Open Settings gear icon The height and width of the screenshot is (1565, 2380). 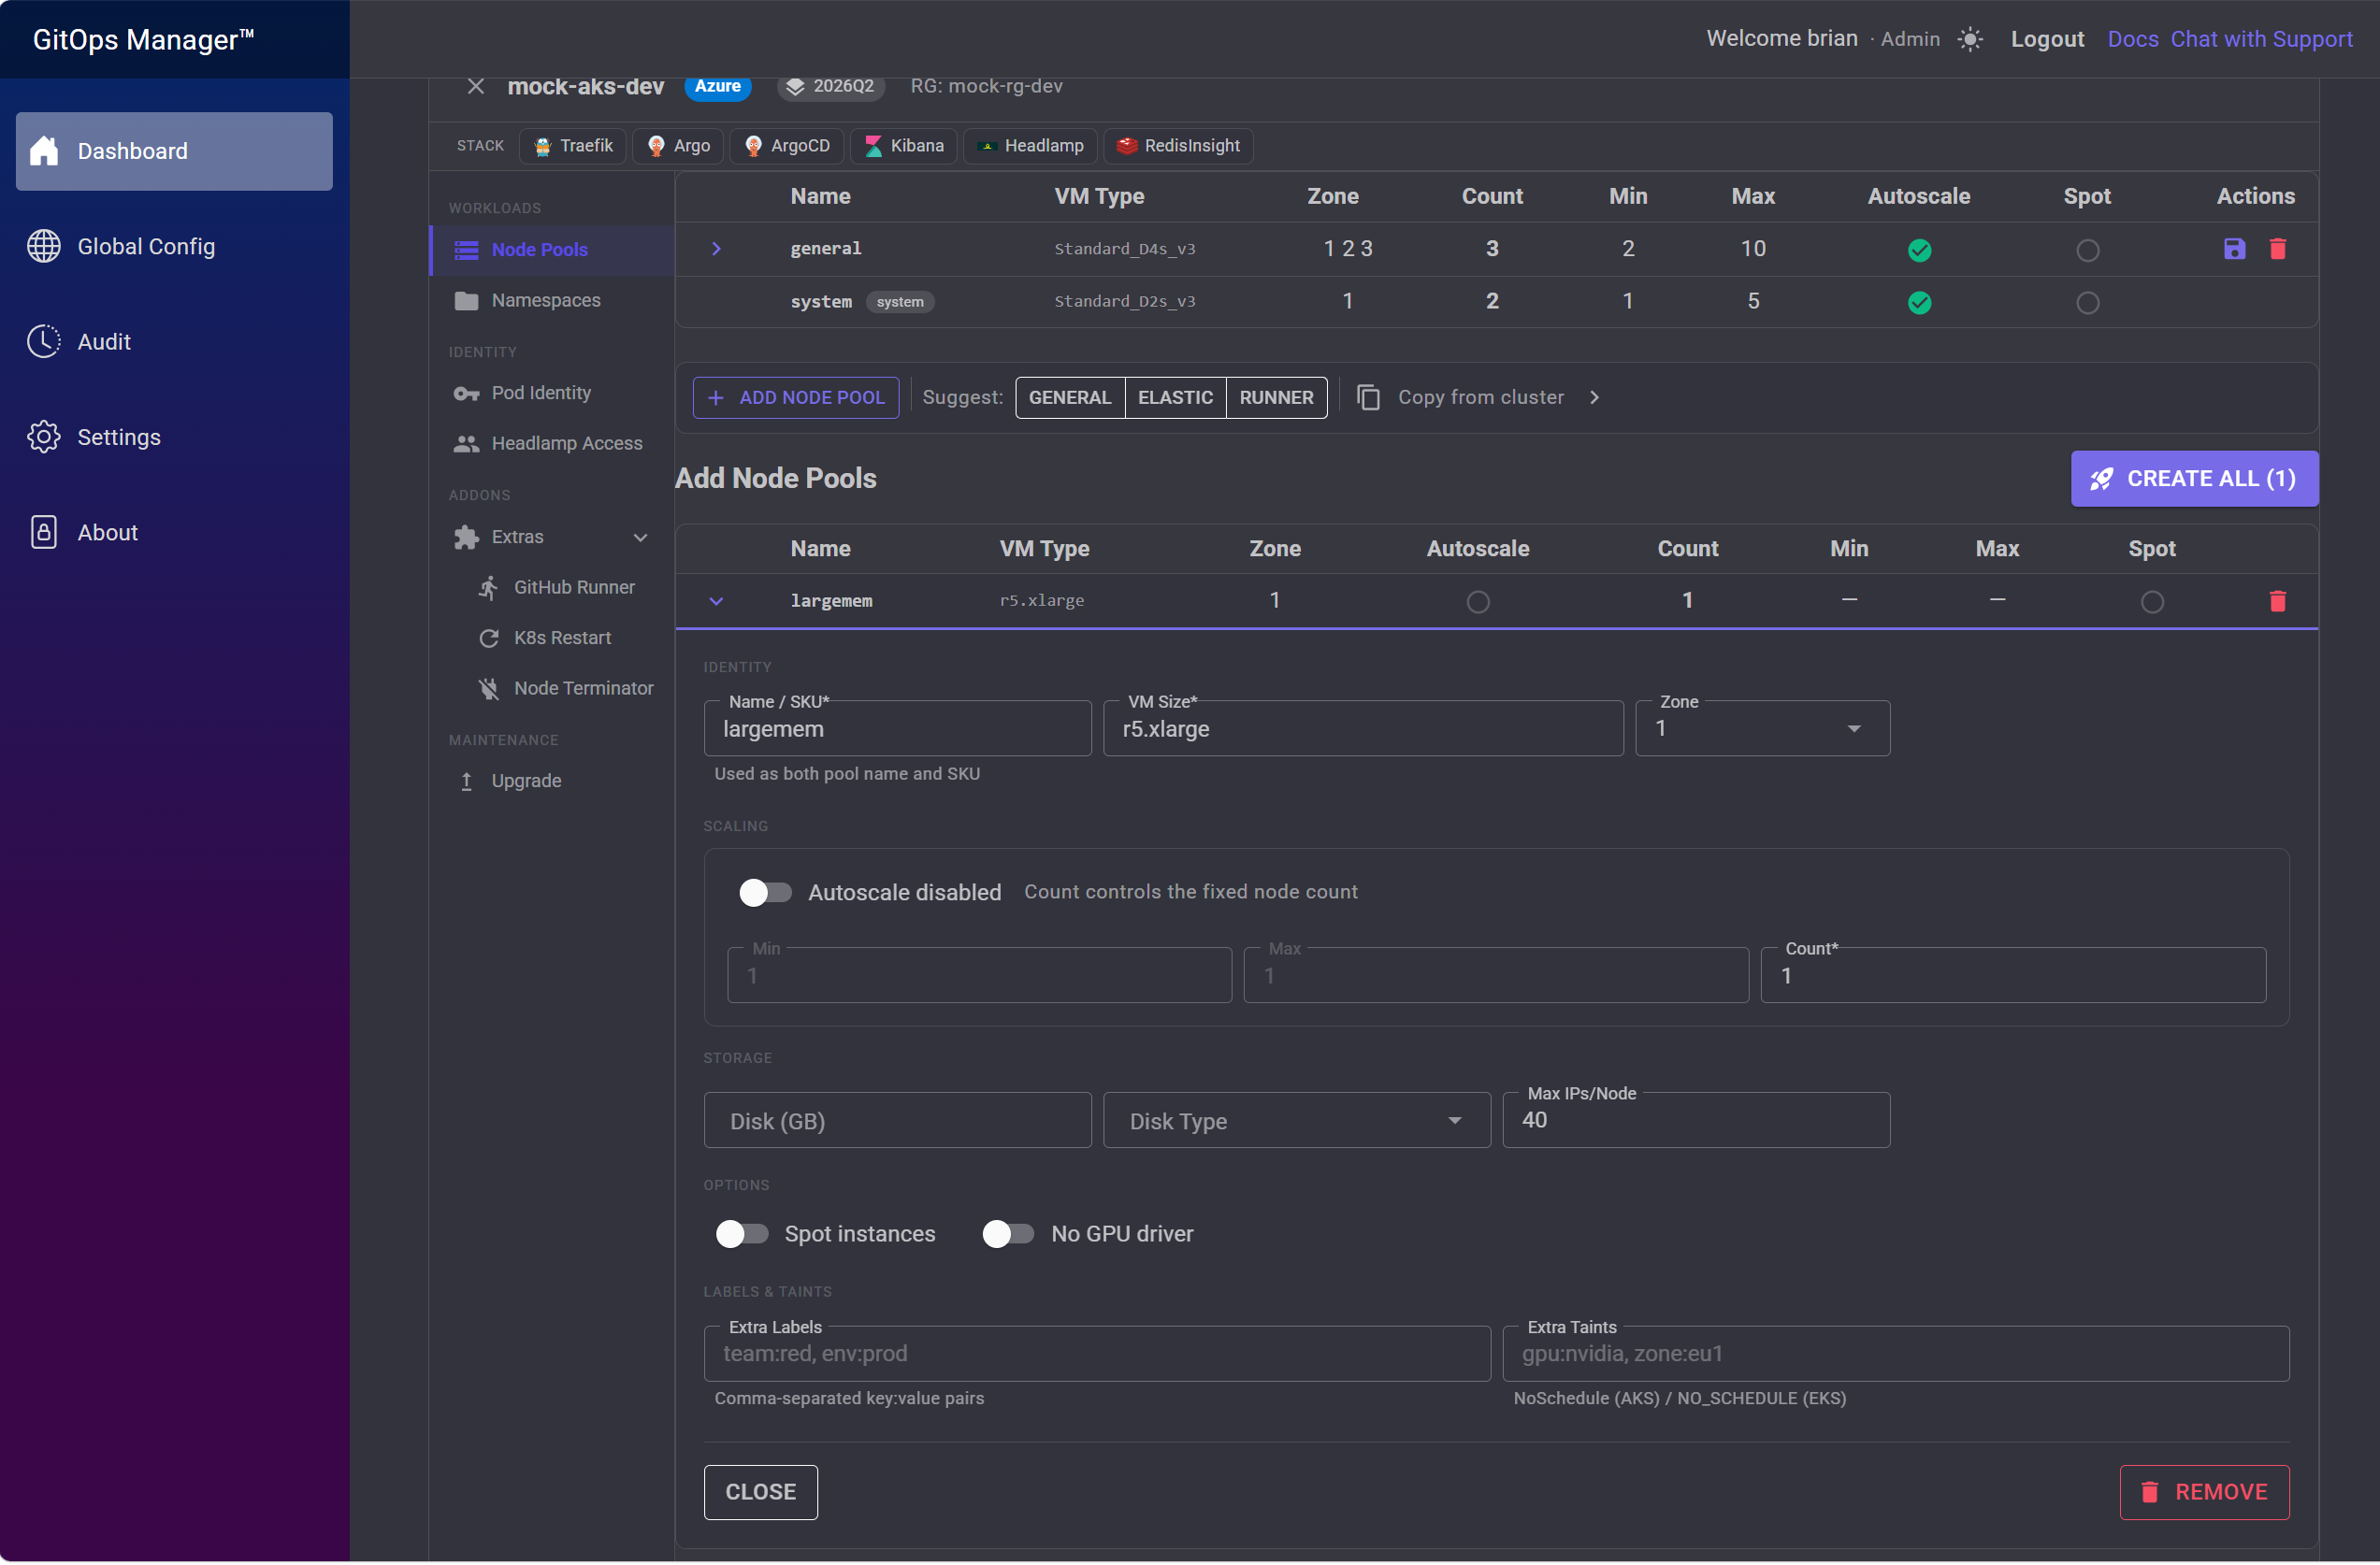coord(44,437)
